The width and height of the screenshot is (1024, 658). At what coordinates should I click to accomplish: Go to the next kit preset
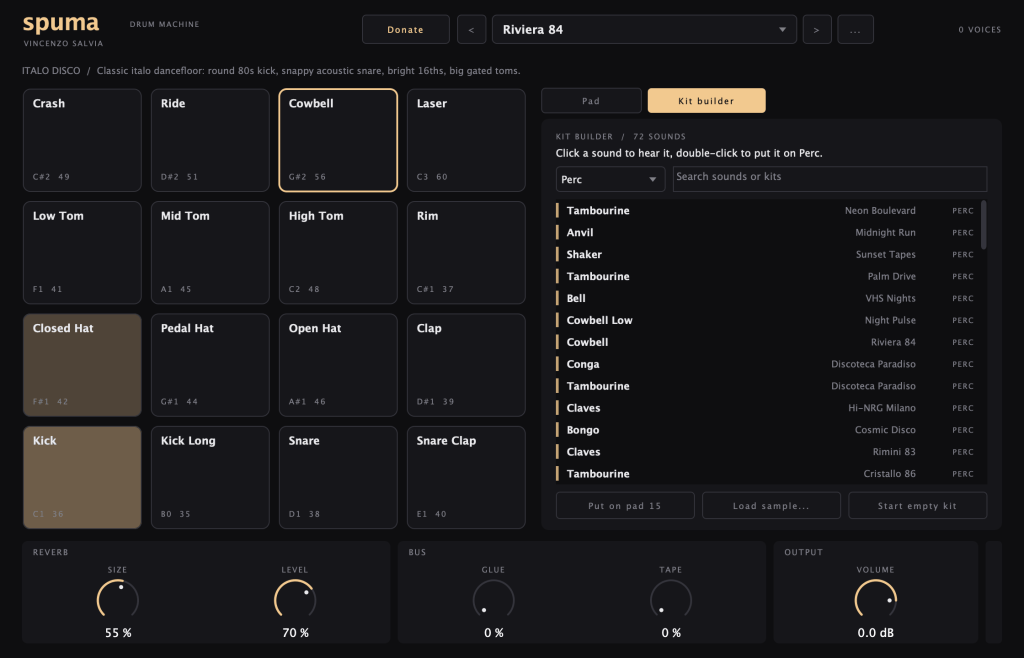pyautogui.click(x=816, y=29)
